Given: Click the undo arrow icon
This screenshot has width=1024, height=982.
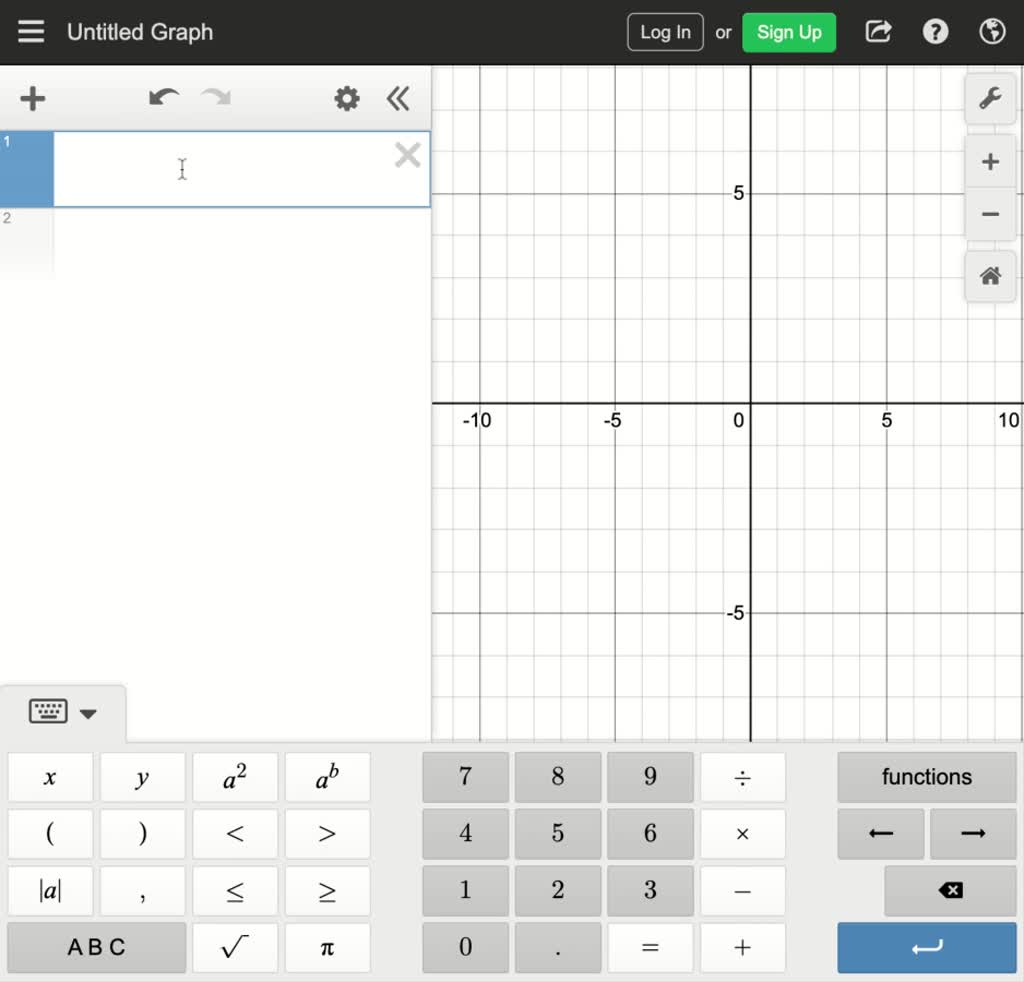Looking at the screenshot, I should coord(163,98).
